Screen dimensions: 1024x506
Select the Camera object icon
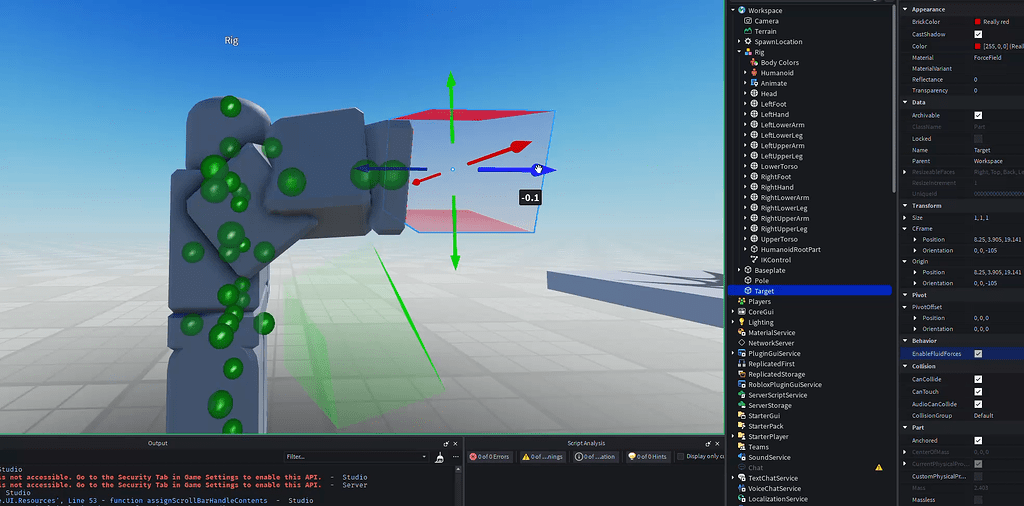(x=748, y=21)
